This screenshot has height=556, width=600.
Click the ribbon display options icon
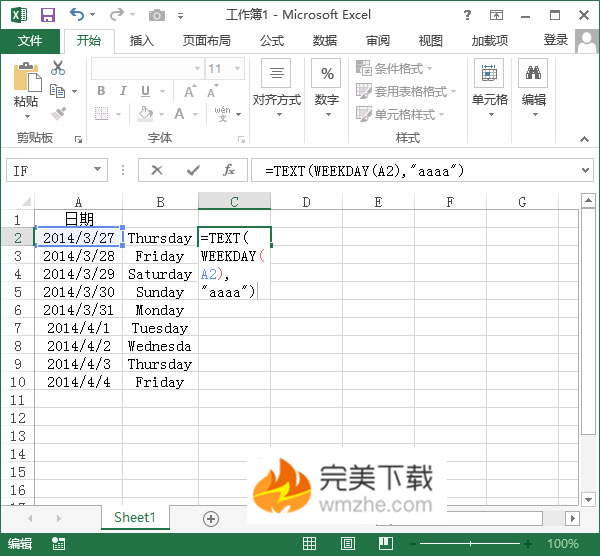coord(496,15)
